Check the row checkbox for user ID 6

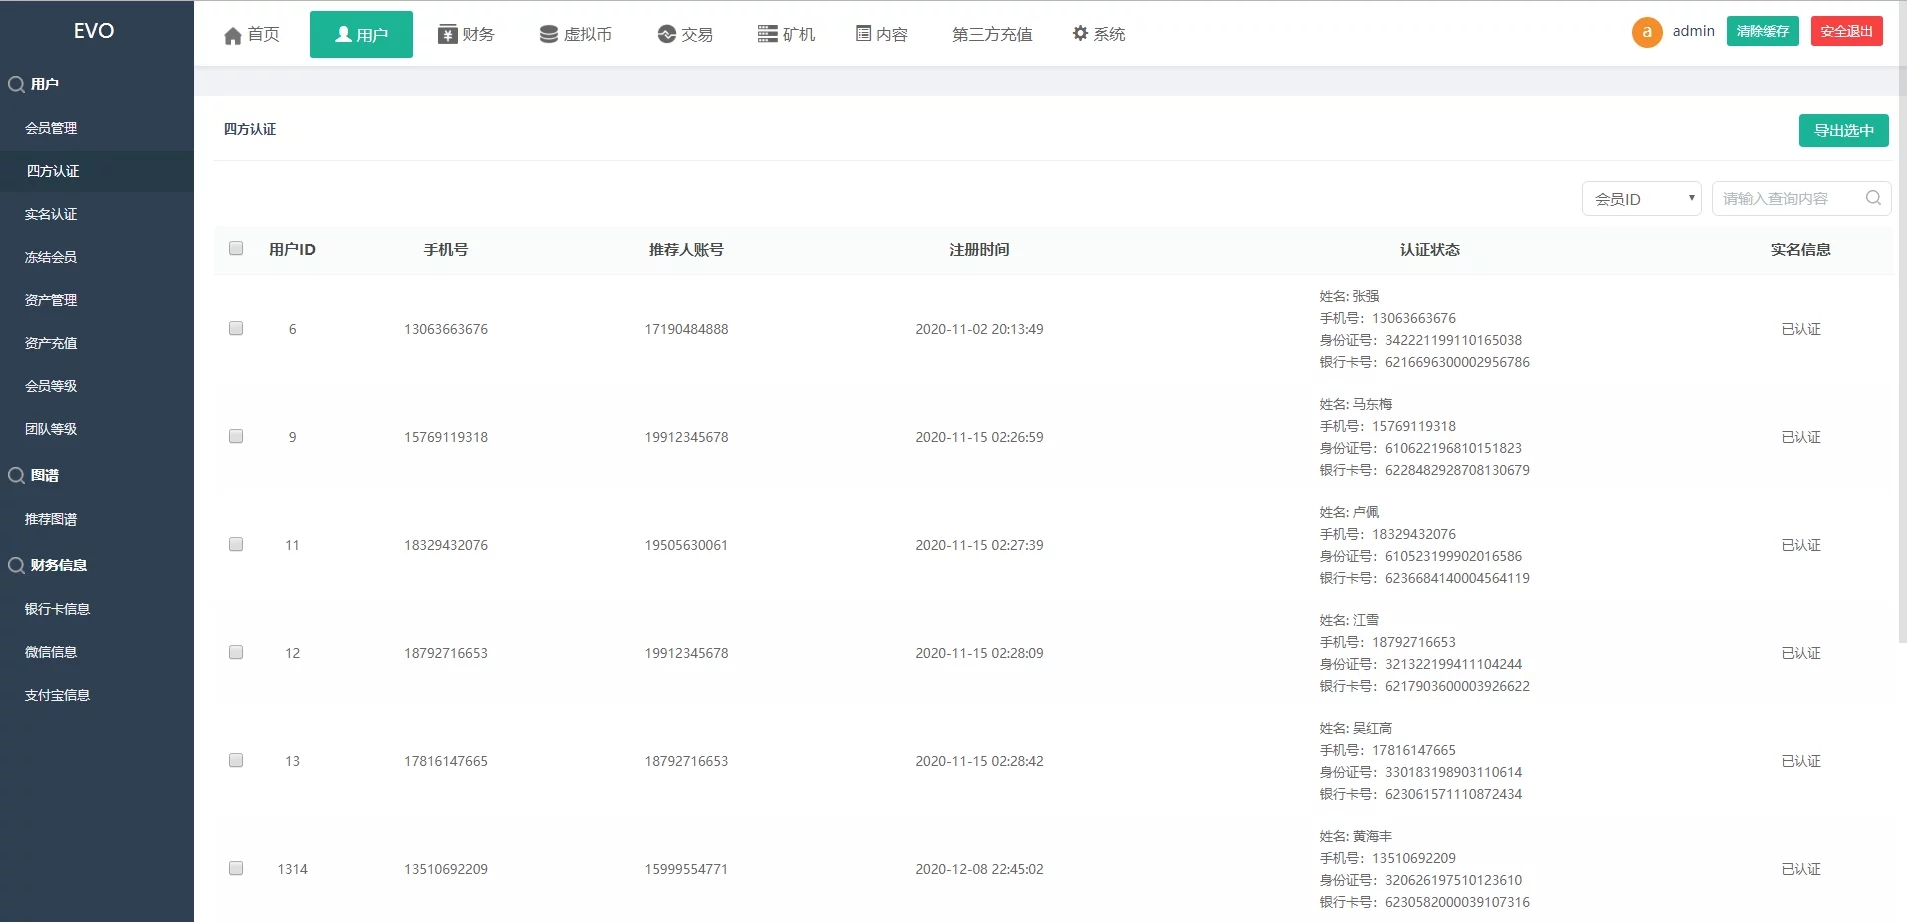coord(236,327)
